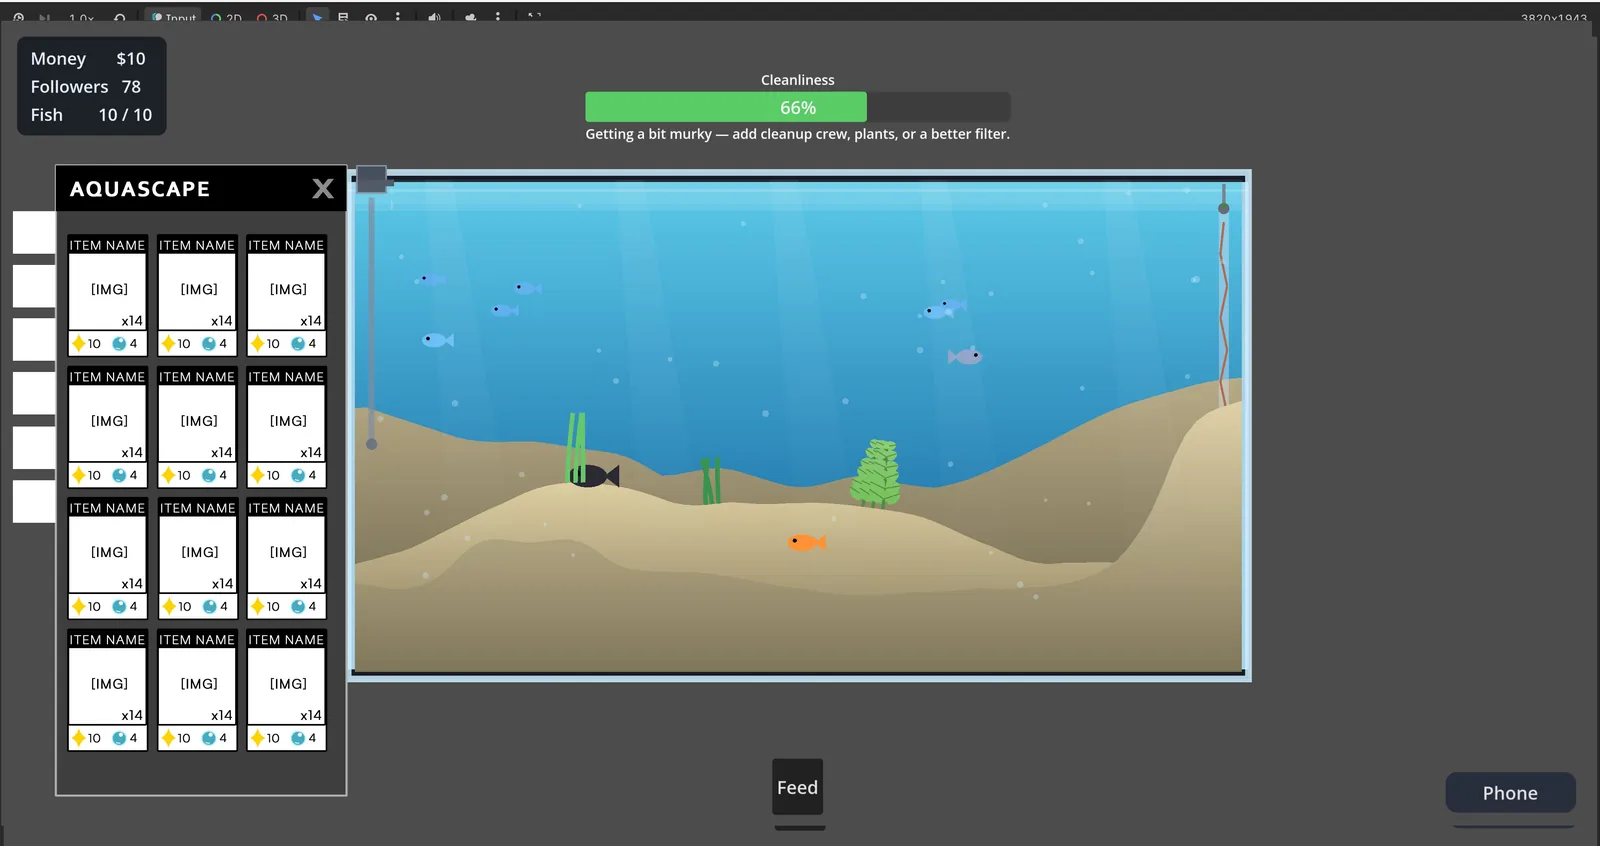Switch to 2D view in top toolbar

pos(227,17)
